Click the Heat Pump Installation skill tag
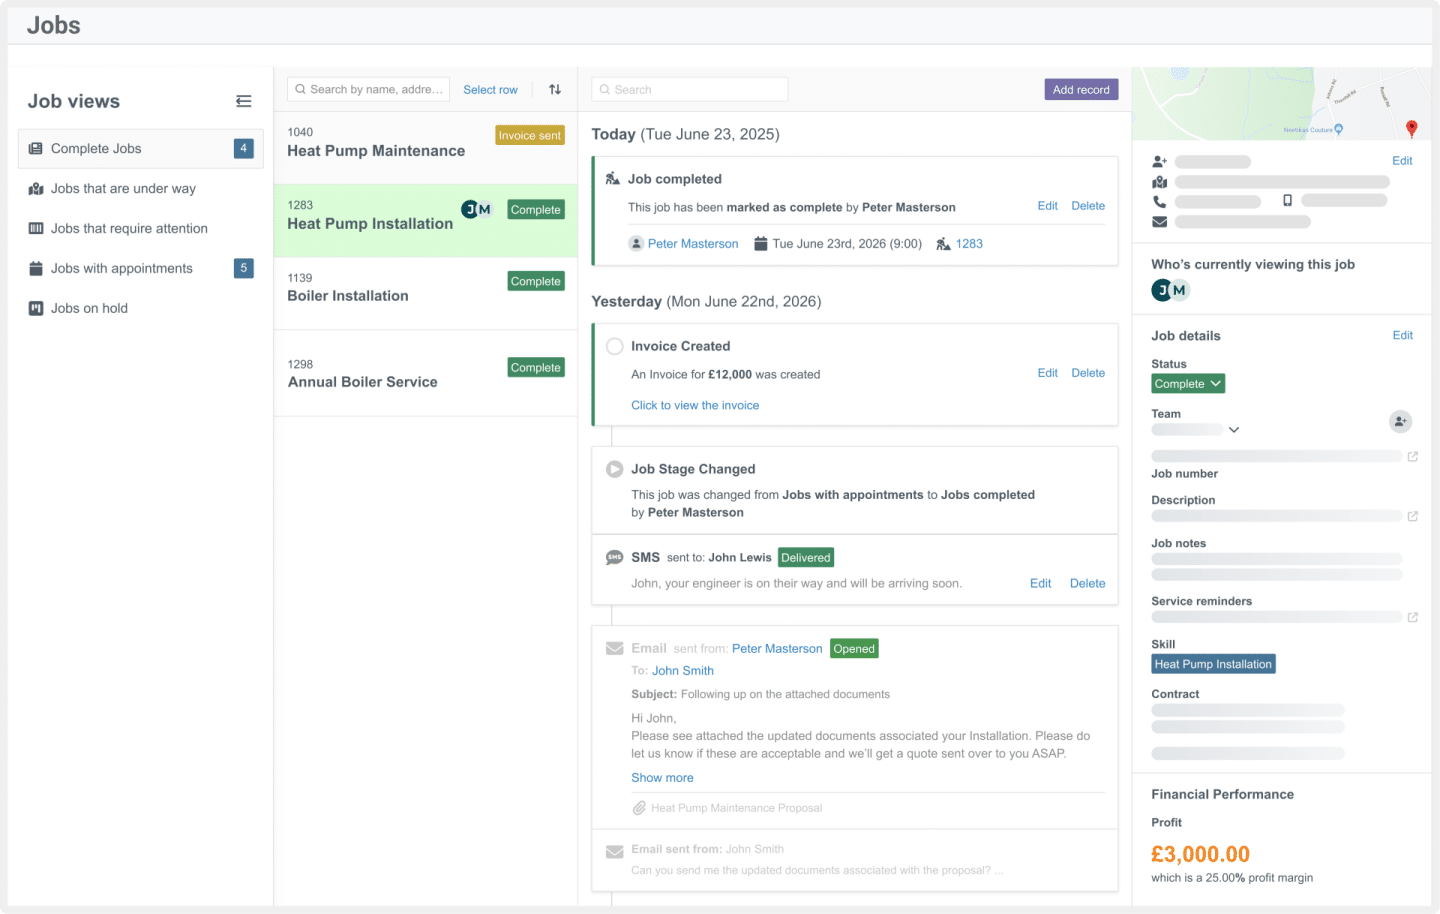Image resolution: width=1440 pixels, height=914 pixels. coord(1213,664)
